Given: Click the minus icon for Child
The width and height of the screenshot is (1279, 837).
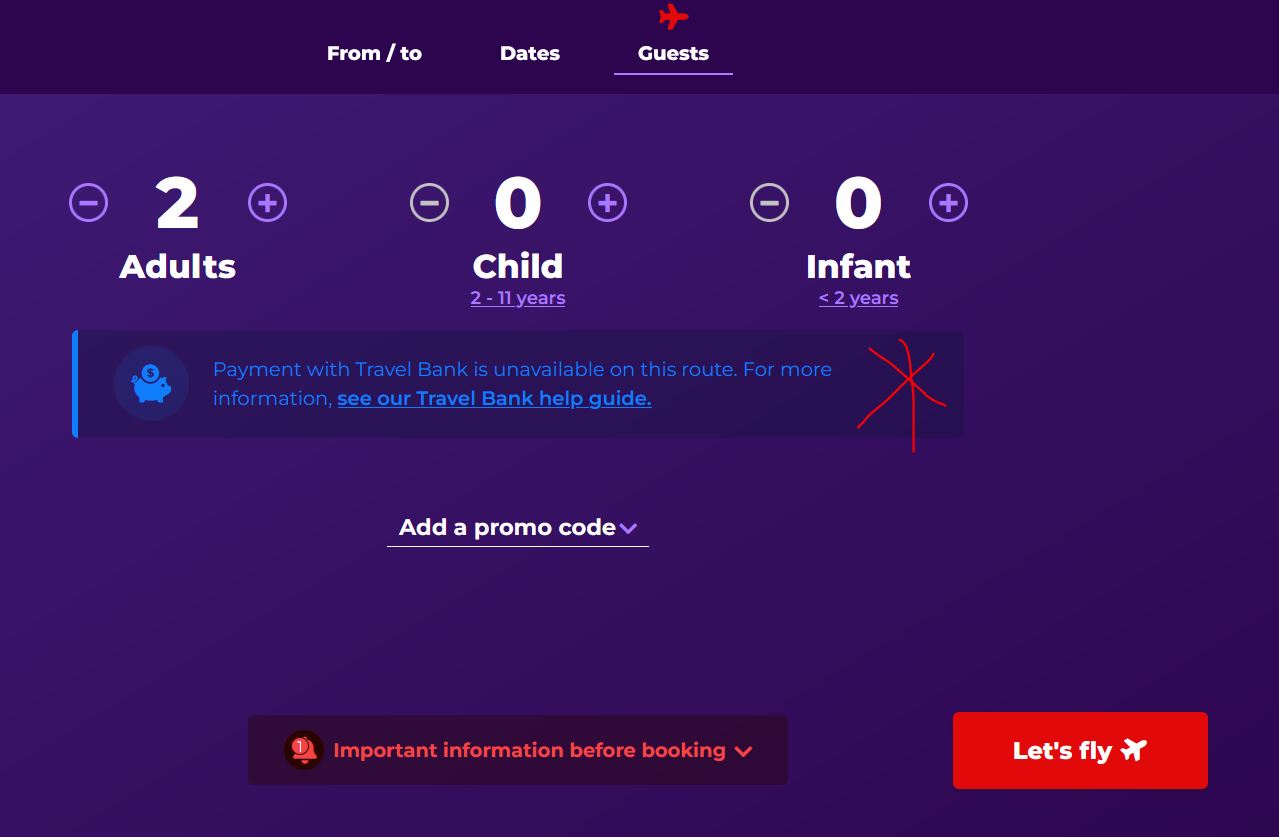Looking at the screenshot, I should tap(429, 203).
